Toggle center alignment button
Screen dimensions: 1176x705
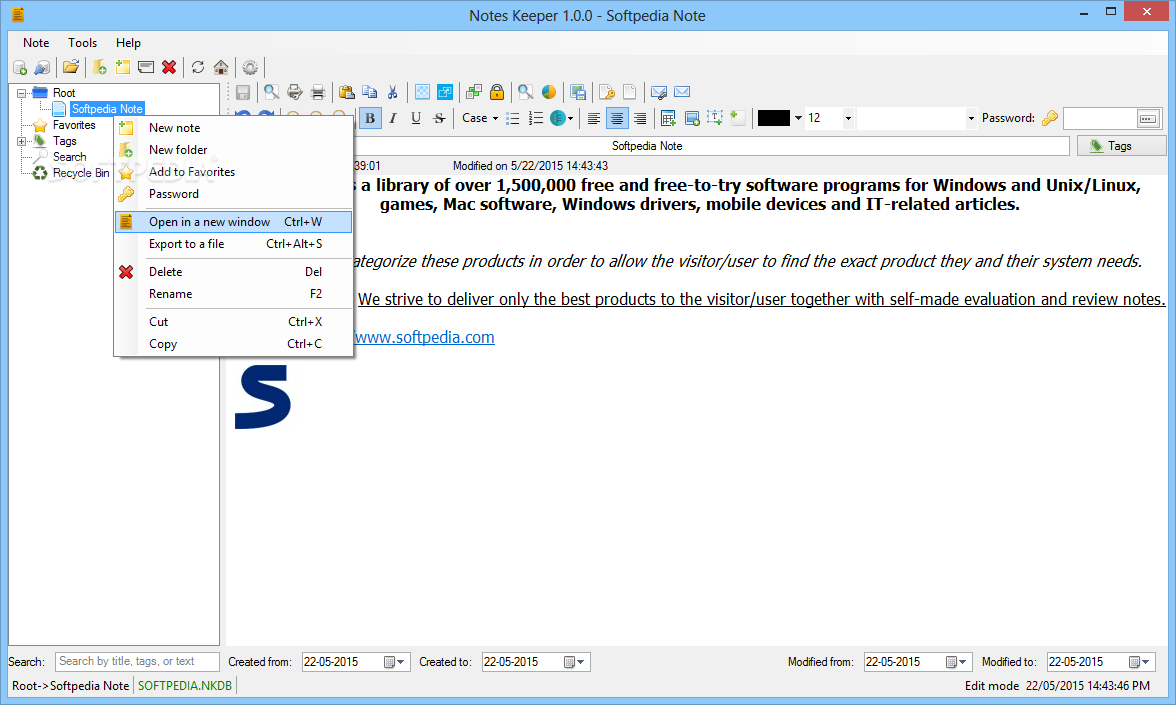click(616, 118)
